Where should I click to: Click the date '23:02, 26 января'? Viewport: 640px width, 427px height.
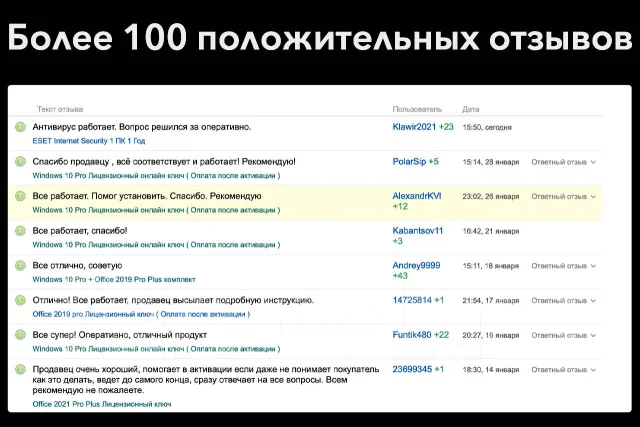coord(491,196)
